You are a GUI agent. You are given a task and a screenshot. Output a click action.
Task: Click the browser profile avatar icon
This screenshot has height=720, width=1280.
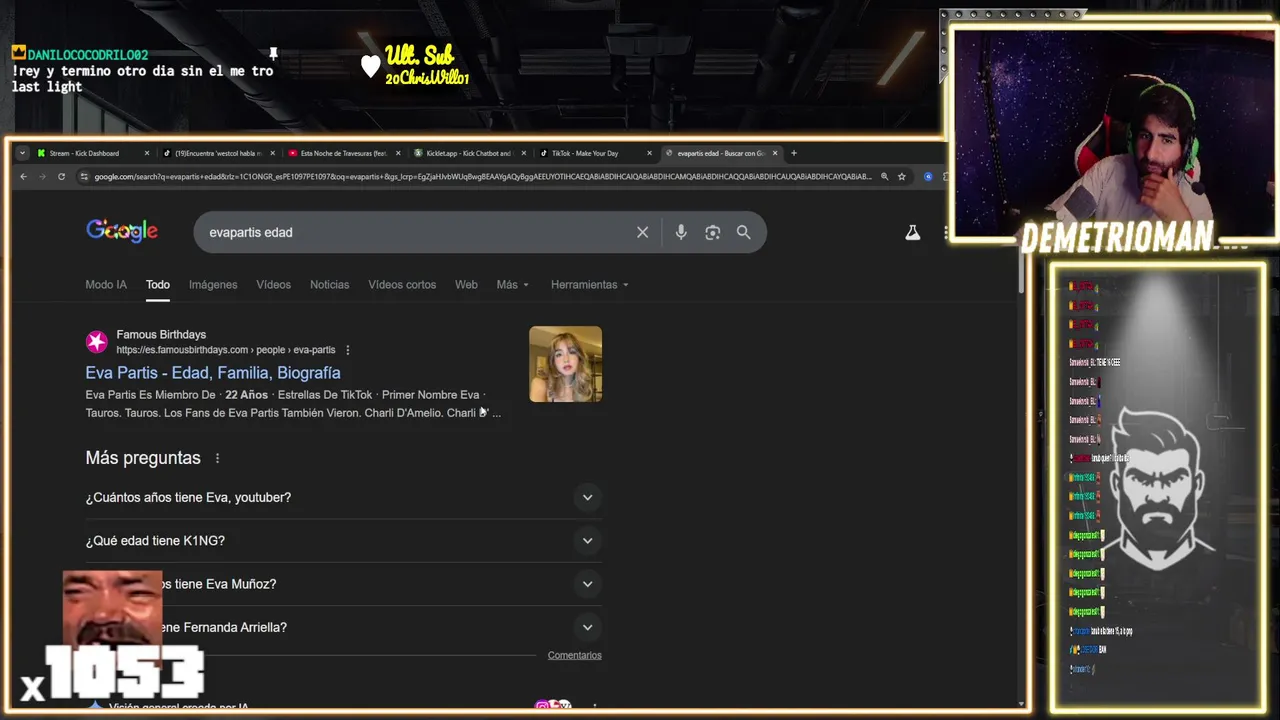(x=928, y=177)
